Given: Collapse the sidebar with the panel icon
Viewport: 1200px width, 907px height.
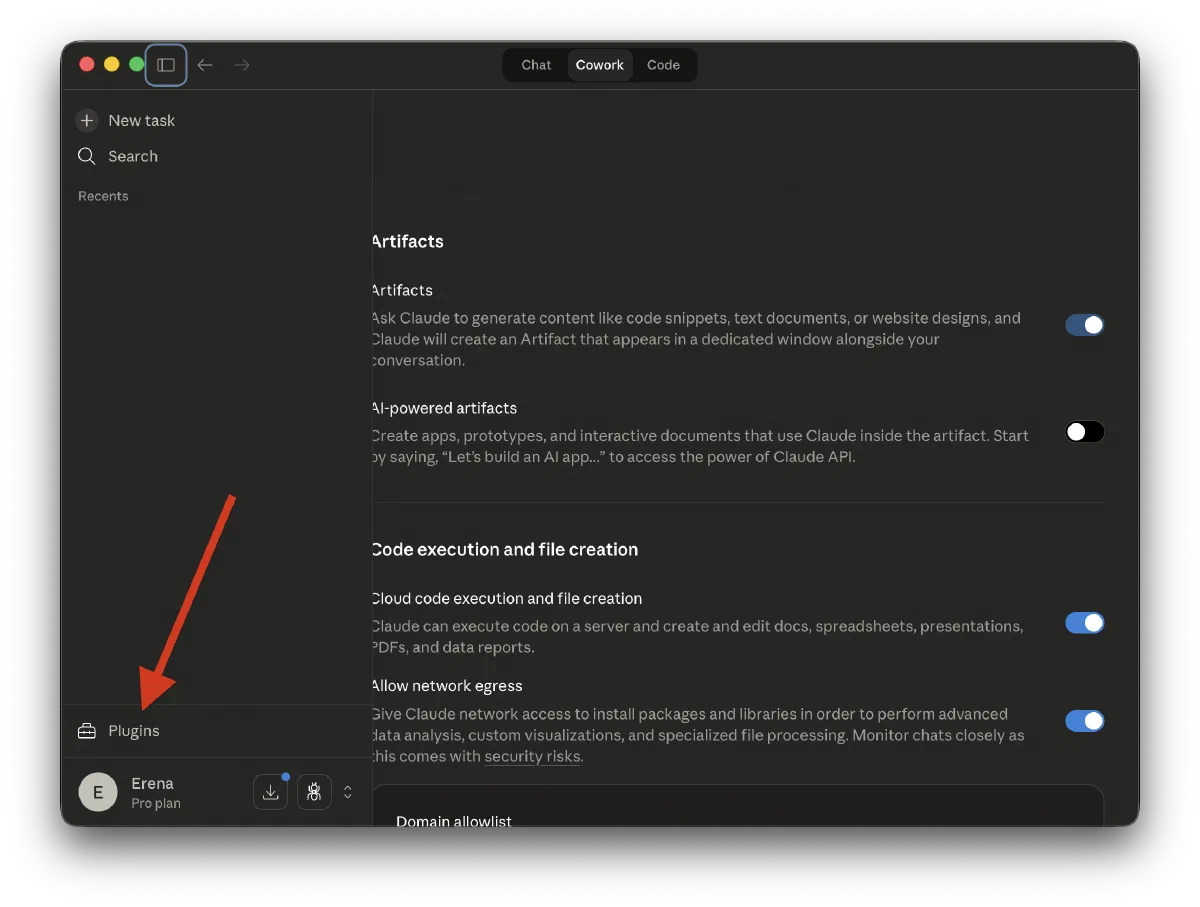Looking at the screenshot, I should click(166, 65).
